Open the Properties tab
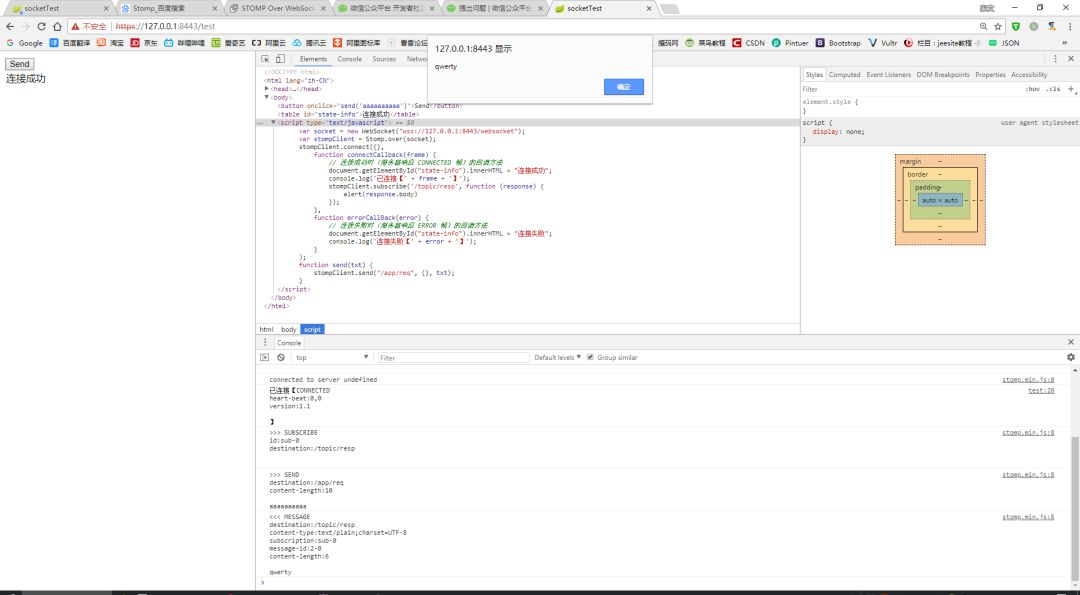Viewport: 1080px width, 595px height. 990,74
